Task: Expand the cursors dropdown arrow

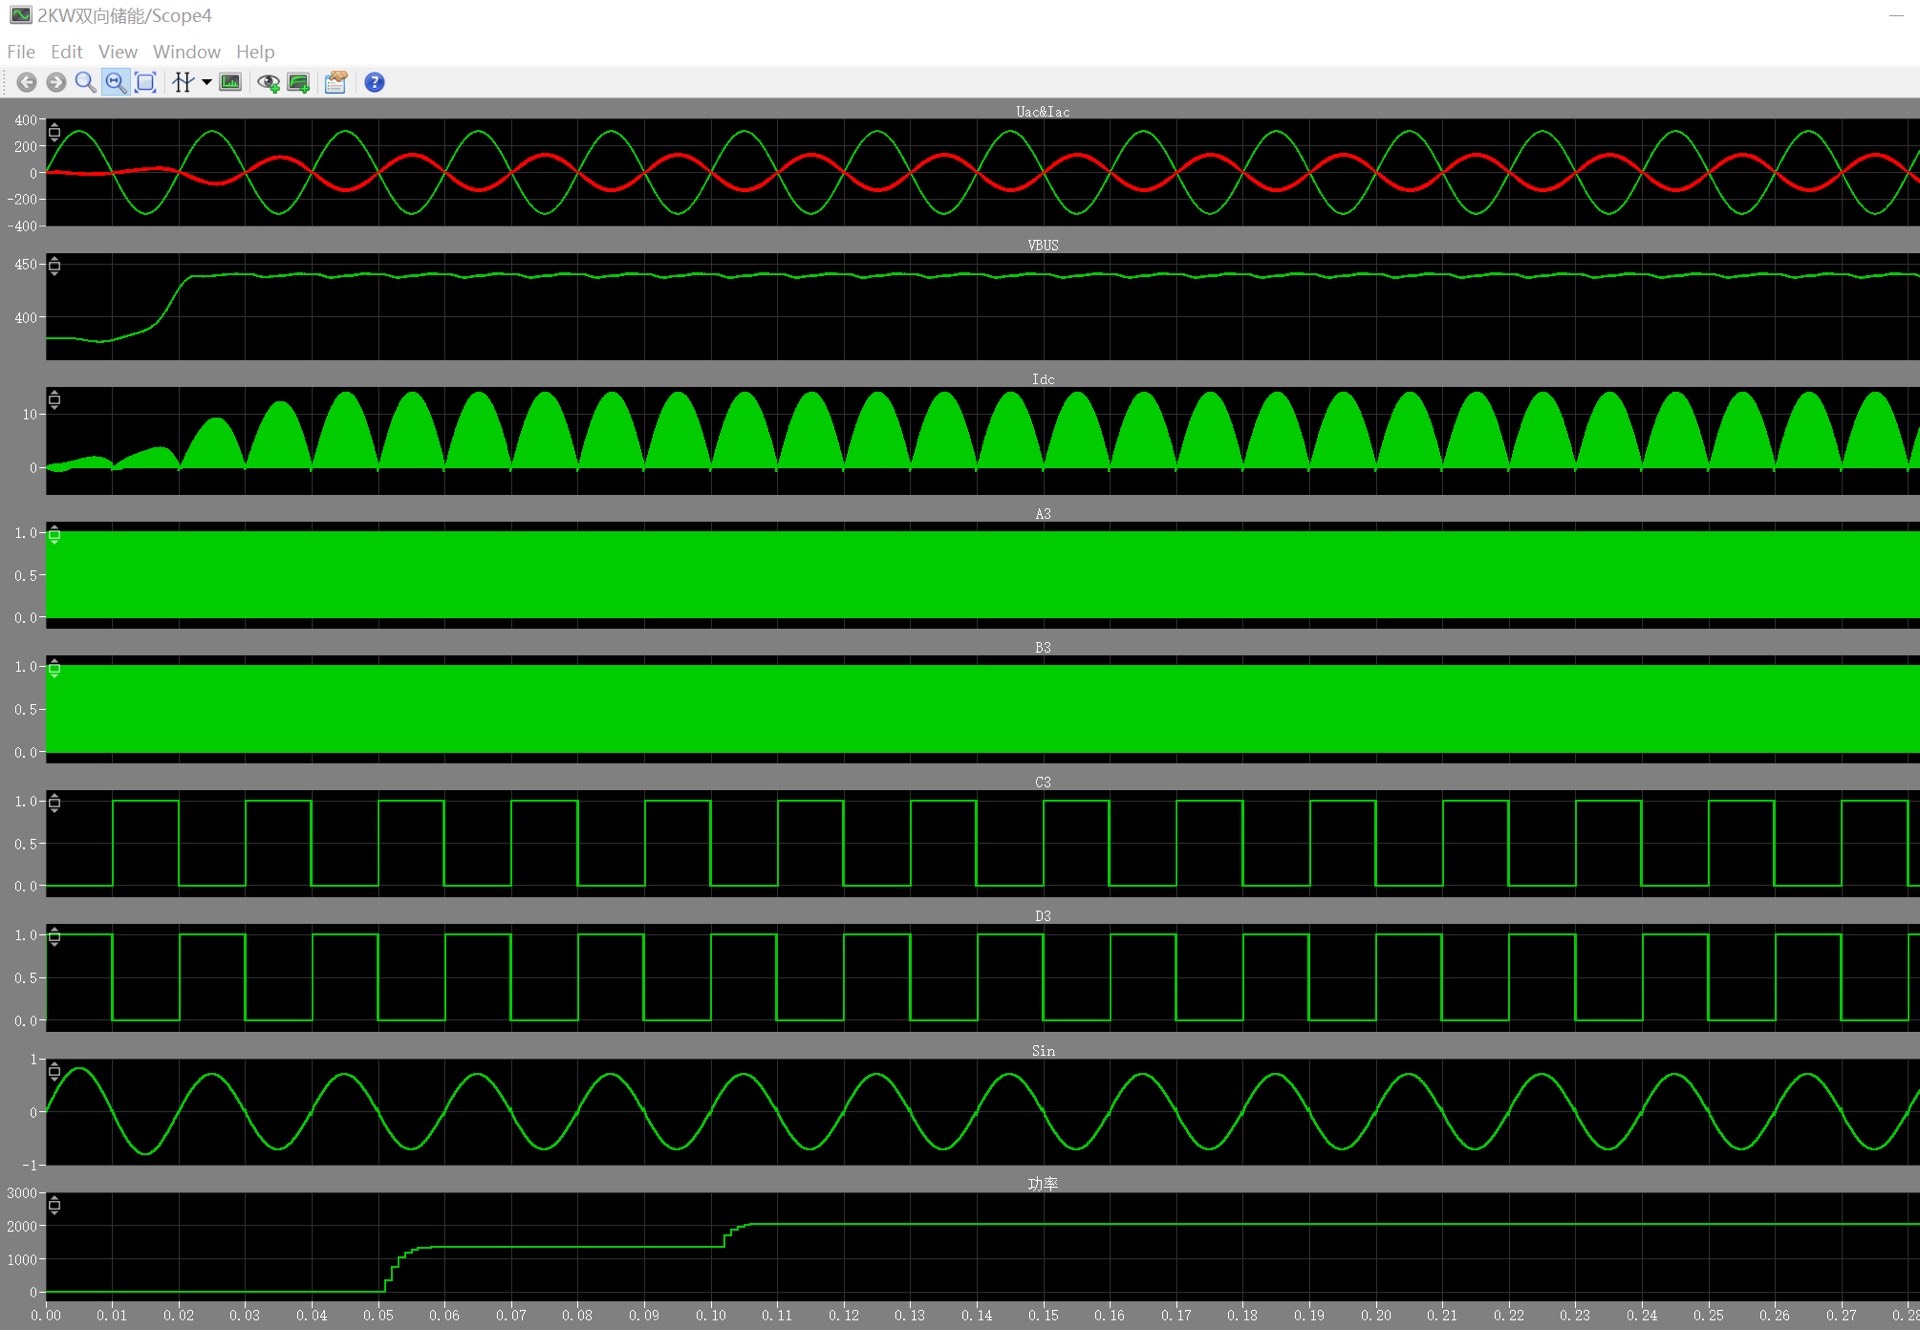Action: 207,83
